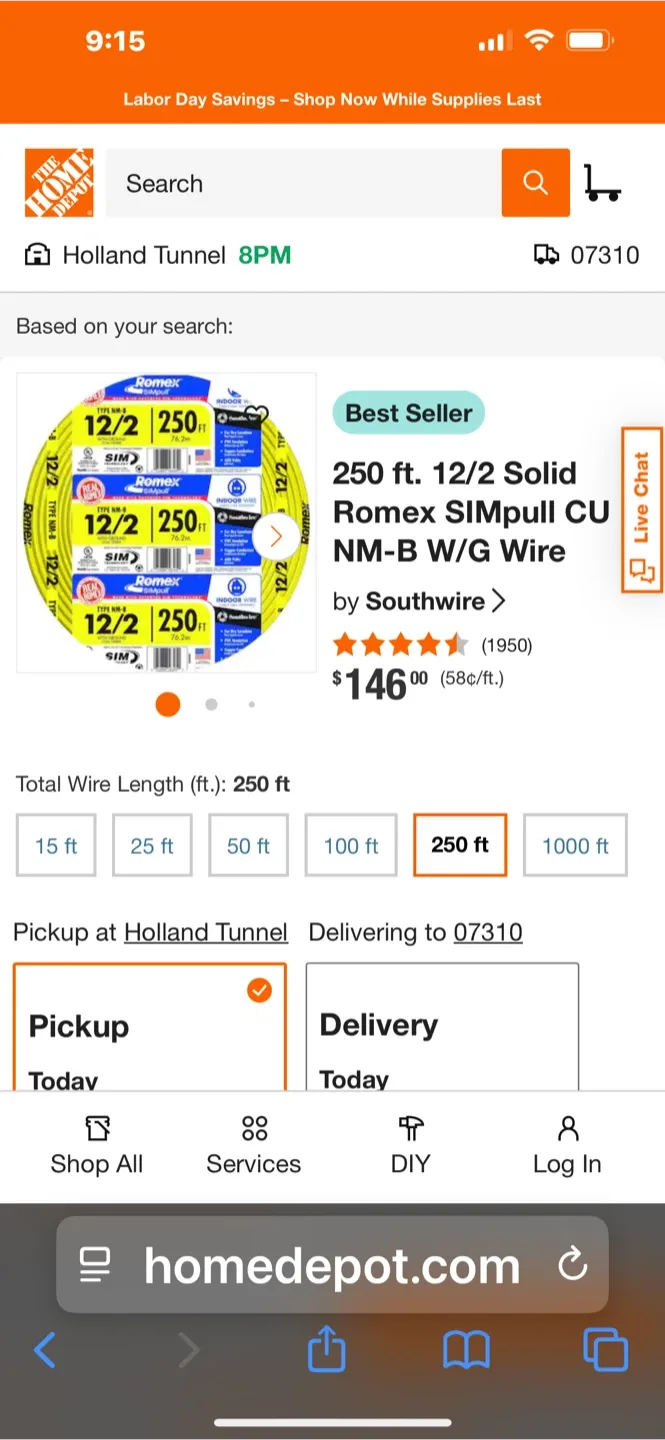Tap the delivery truck icon by 07310
The width and height of the screenshot is (665, 1440).
point(547,255)
